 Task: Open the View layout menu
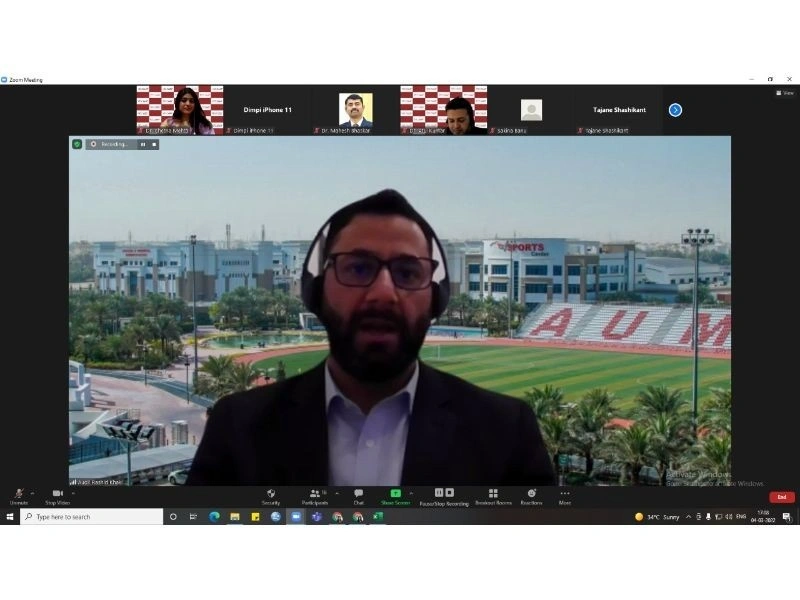pyautogui.click(x=785, y=93)
